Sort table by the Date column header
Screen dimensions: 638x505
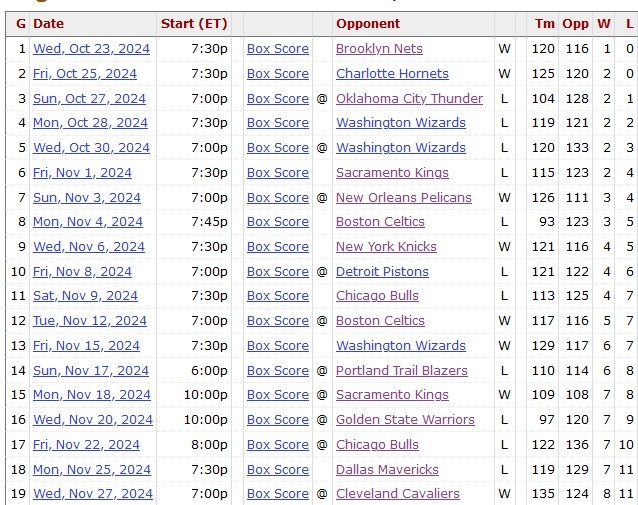pos(48,24)
